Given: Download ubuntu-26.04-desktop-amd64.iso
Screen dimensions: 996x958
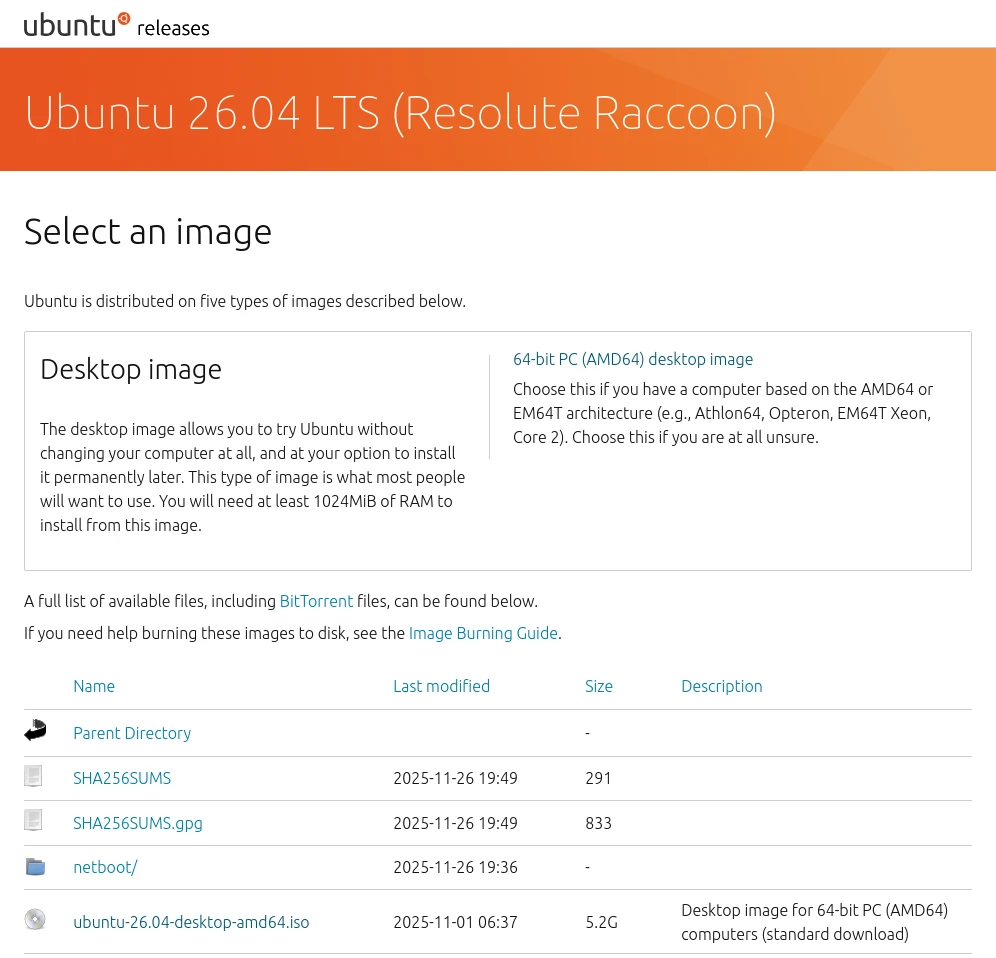Looking at the screenshot, I should tap(191, 922).
